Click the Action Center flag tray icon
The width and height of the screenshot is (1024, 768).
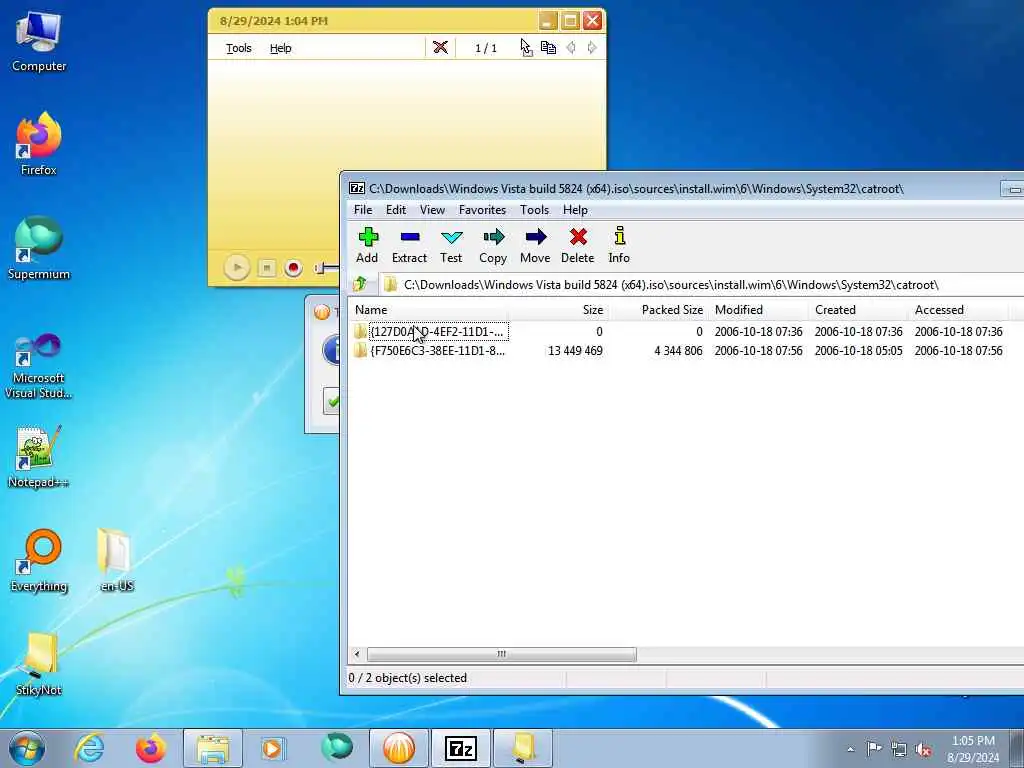pos(874,748)
